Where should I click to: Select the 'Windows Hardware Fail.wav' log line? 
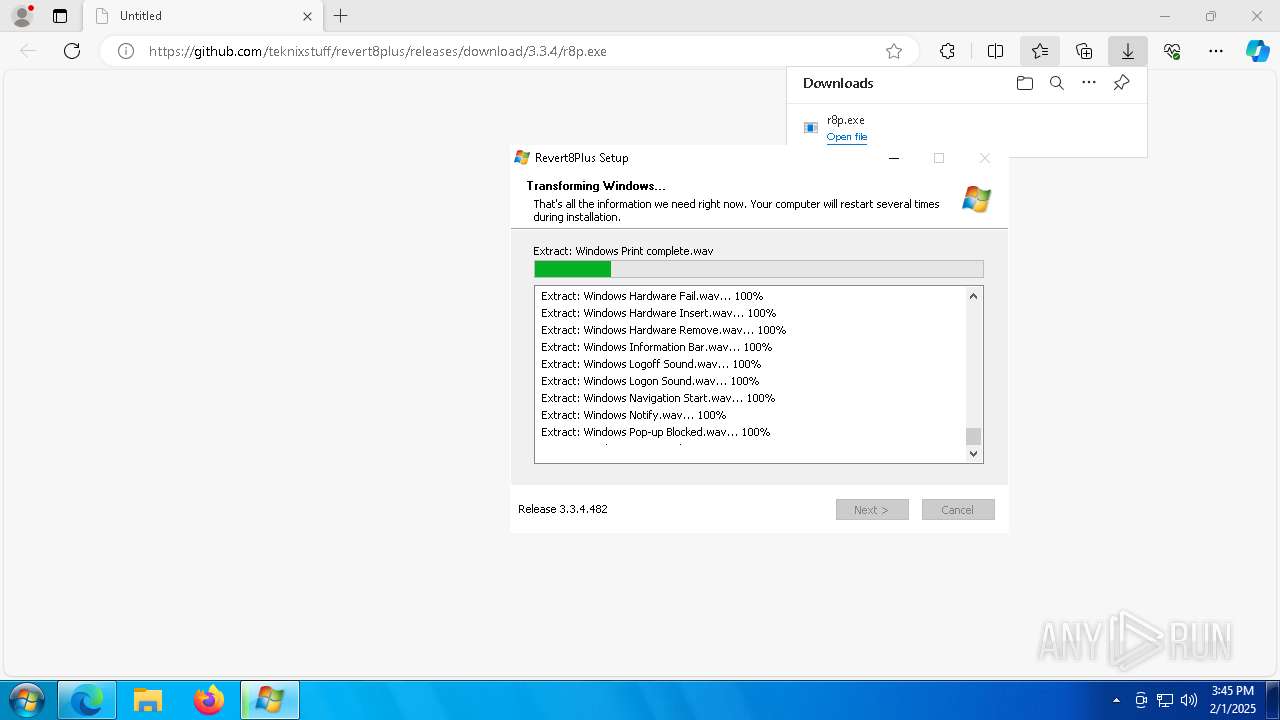(x=652, y=296)
